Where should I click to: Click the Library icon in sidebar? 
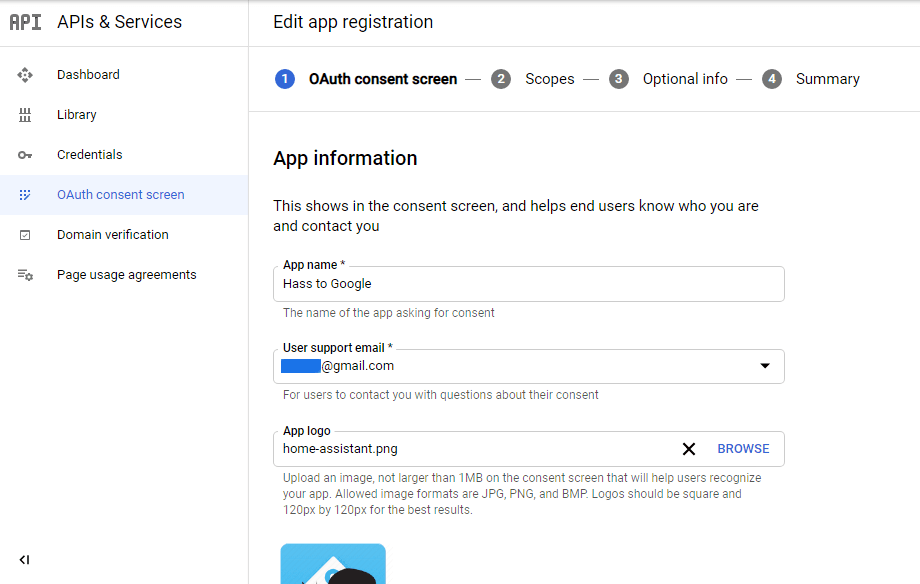(25, 115)
